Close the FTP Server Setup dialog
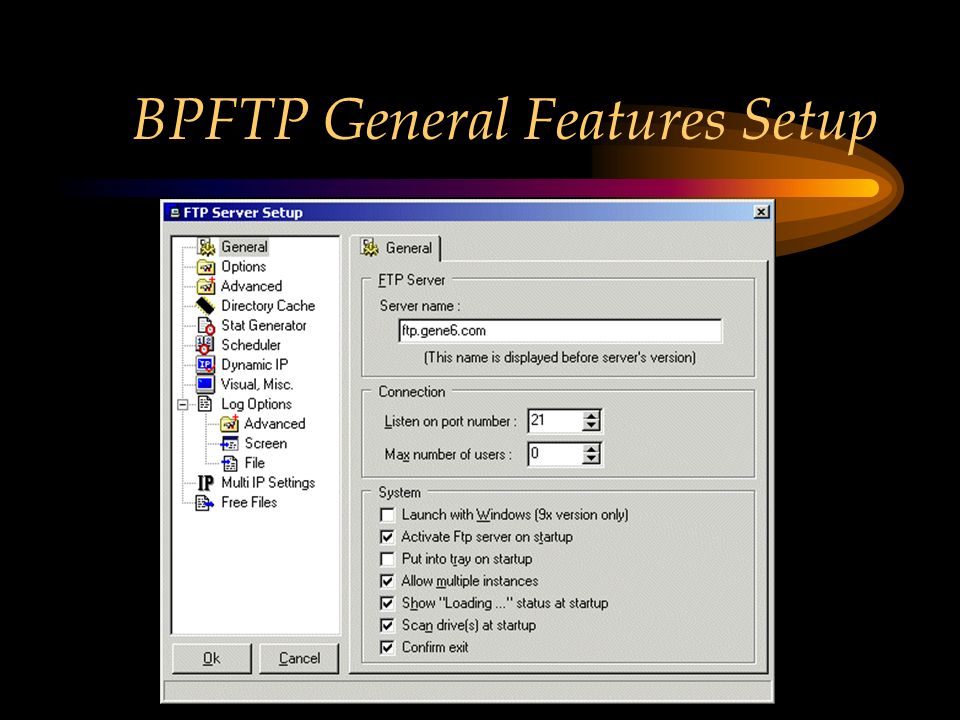Screen dimensions: 960x720 click(x=761, y=212)
